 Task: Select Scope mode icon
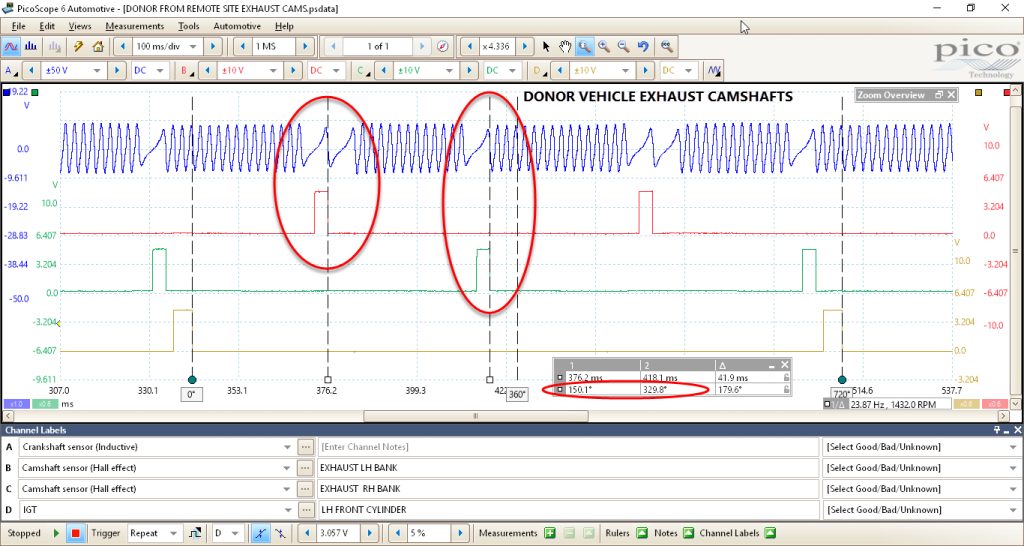click(x=11, y=47)
